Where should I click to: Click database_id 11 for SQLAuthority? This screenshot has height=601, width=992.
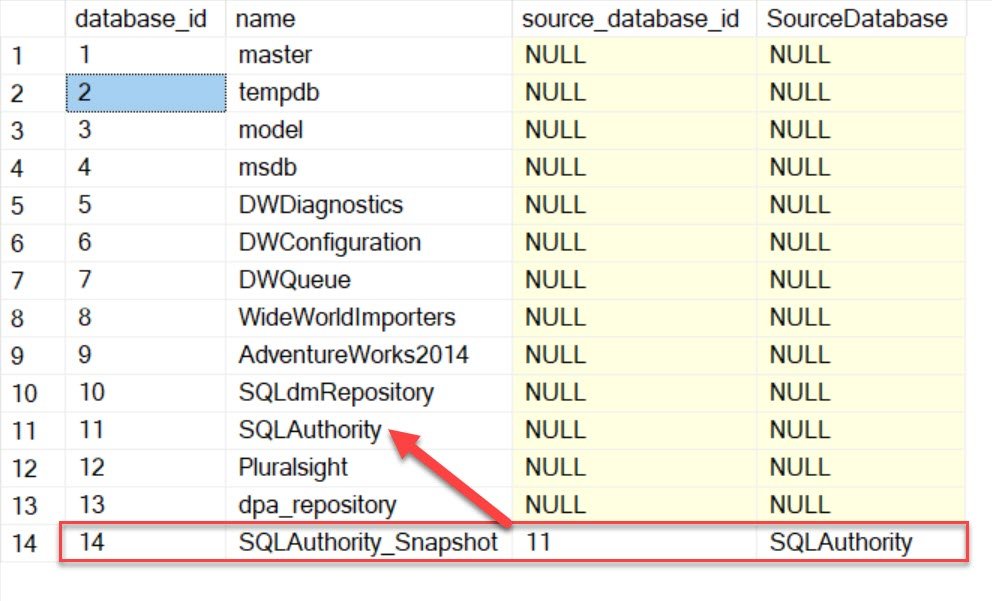(x=146, y=430)
